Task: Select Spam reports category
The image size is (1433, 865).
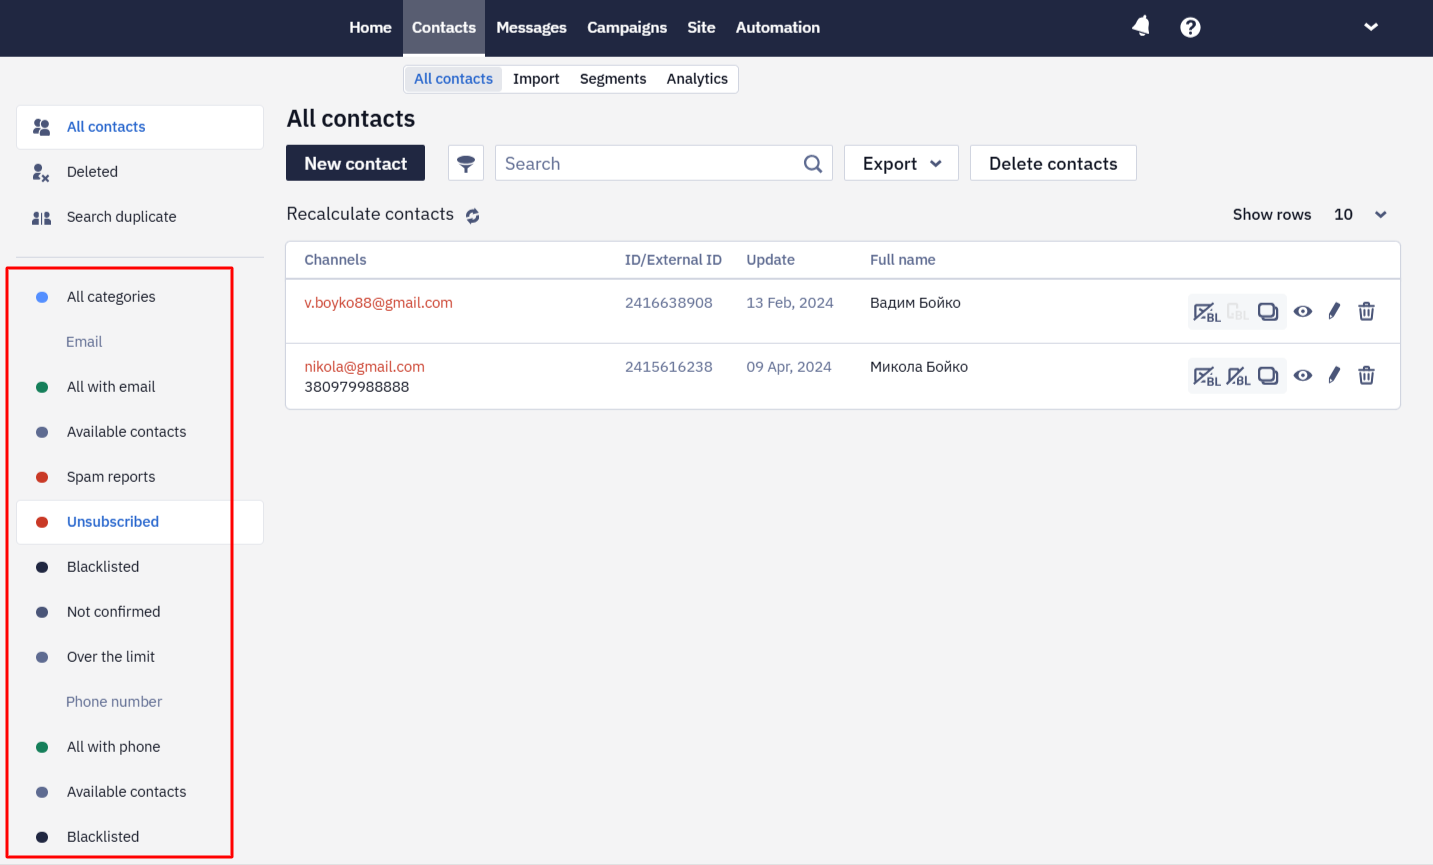Action: [111, 477]
